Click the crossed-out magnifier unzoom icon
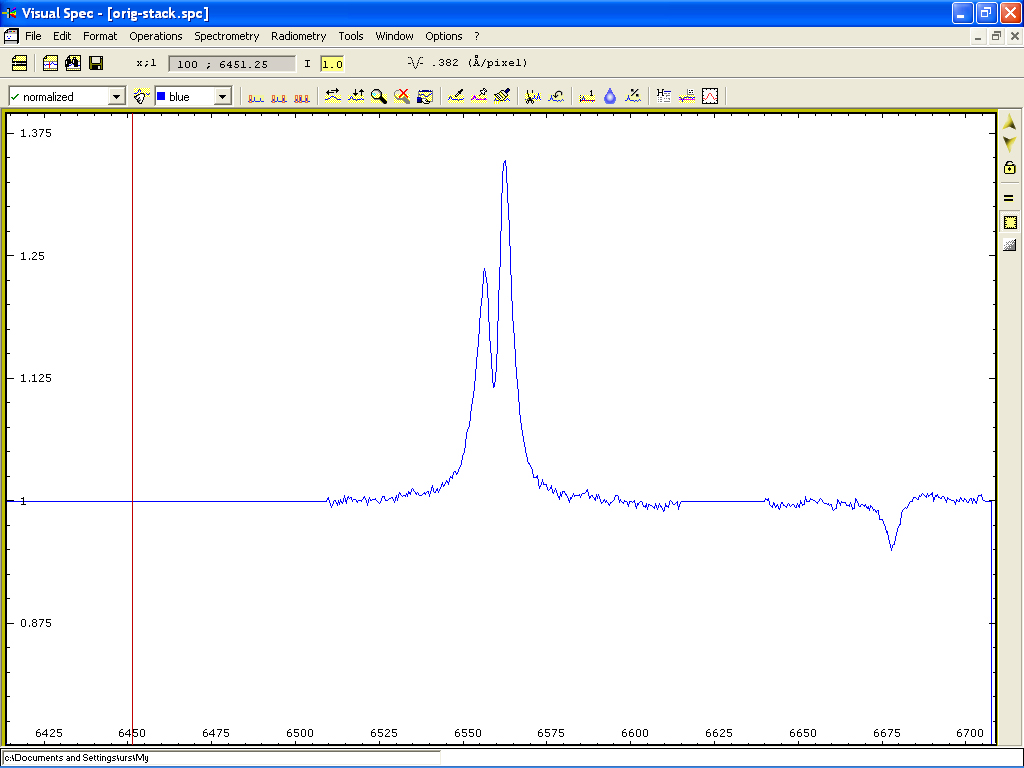 point(402,96)
